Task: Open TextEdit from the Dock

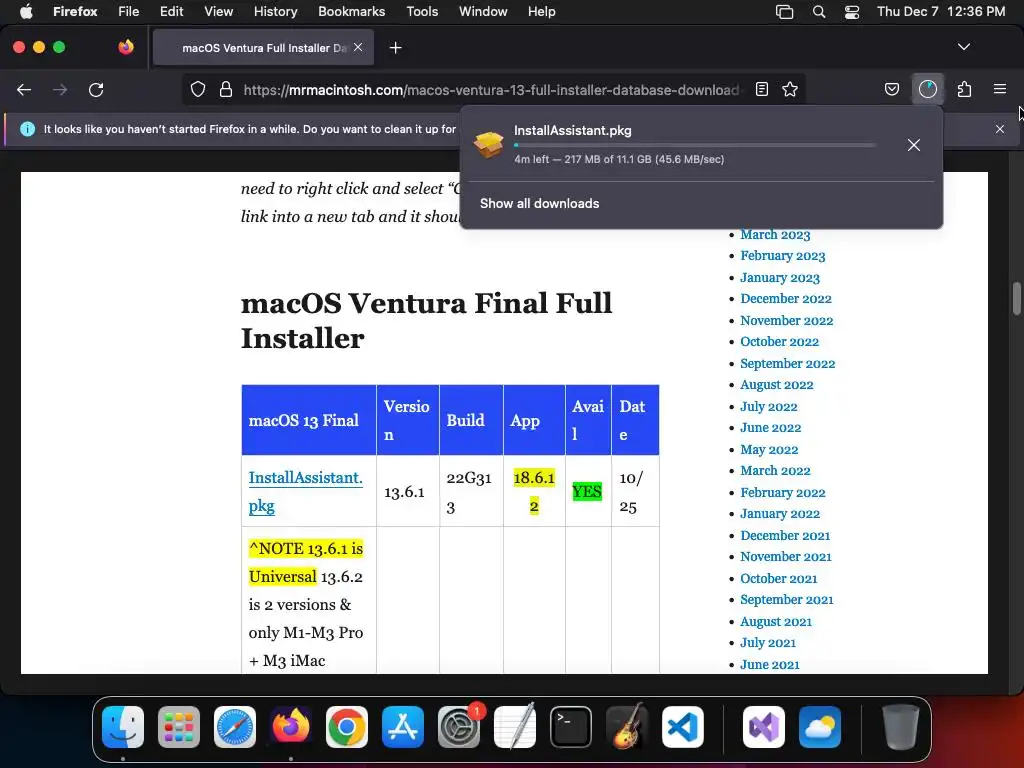Action: coord(515,727)
